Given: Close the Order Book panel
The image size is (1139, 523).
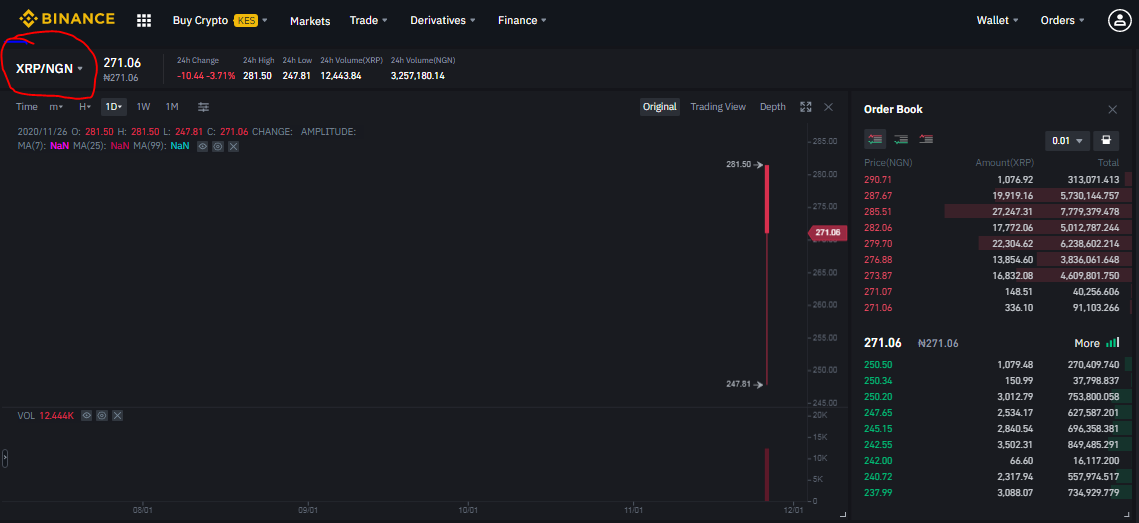Looking at the screenshot, I should click(1112, 110).
